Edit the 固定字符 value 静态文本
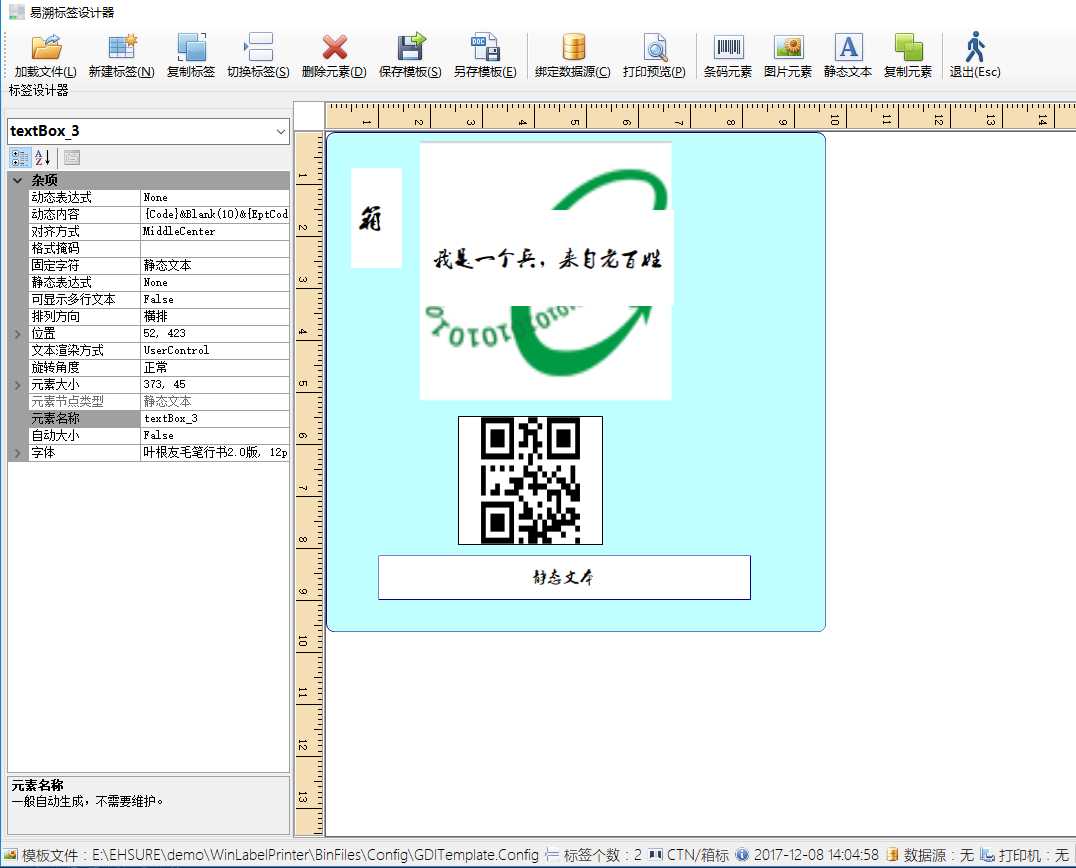 pyautogui.click(x=215, y=266)
